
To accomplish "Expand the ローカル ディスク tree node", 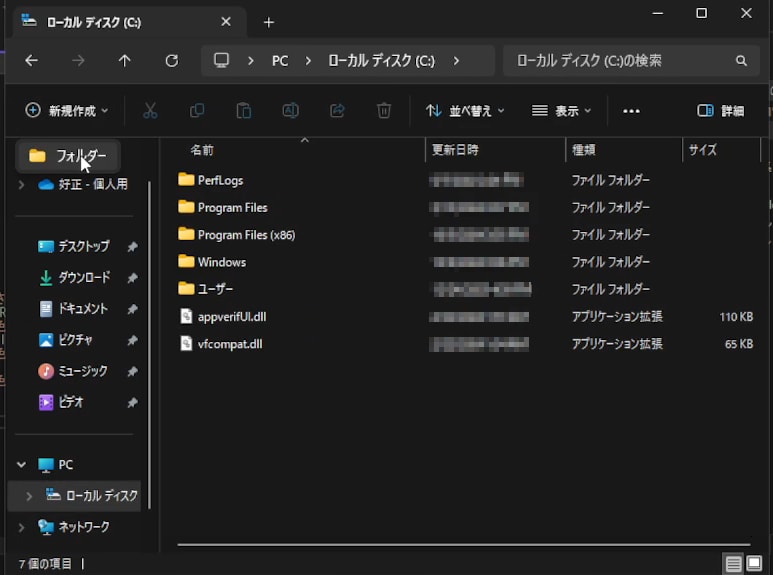I will point(29,496).
